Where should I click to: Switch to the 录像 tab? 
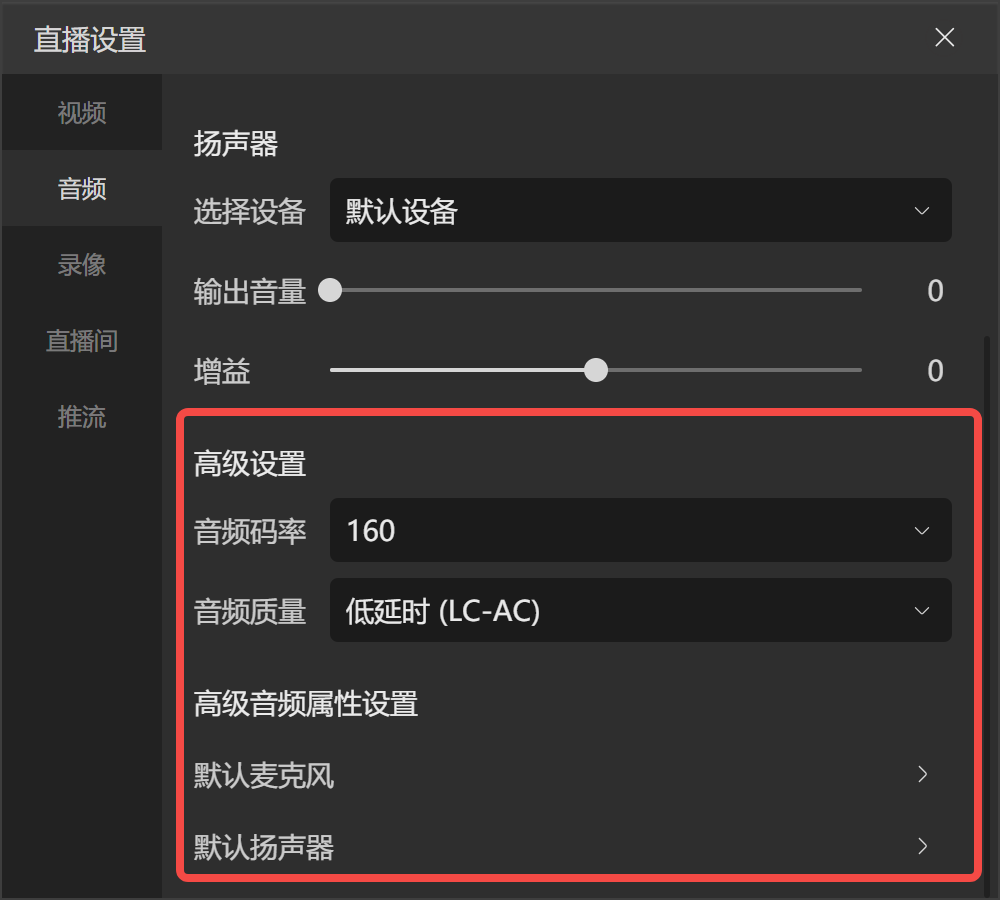click(82, 265)
